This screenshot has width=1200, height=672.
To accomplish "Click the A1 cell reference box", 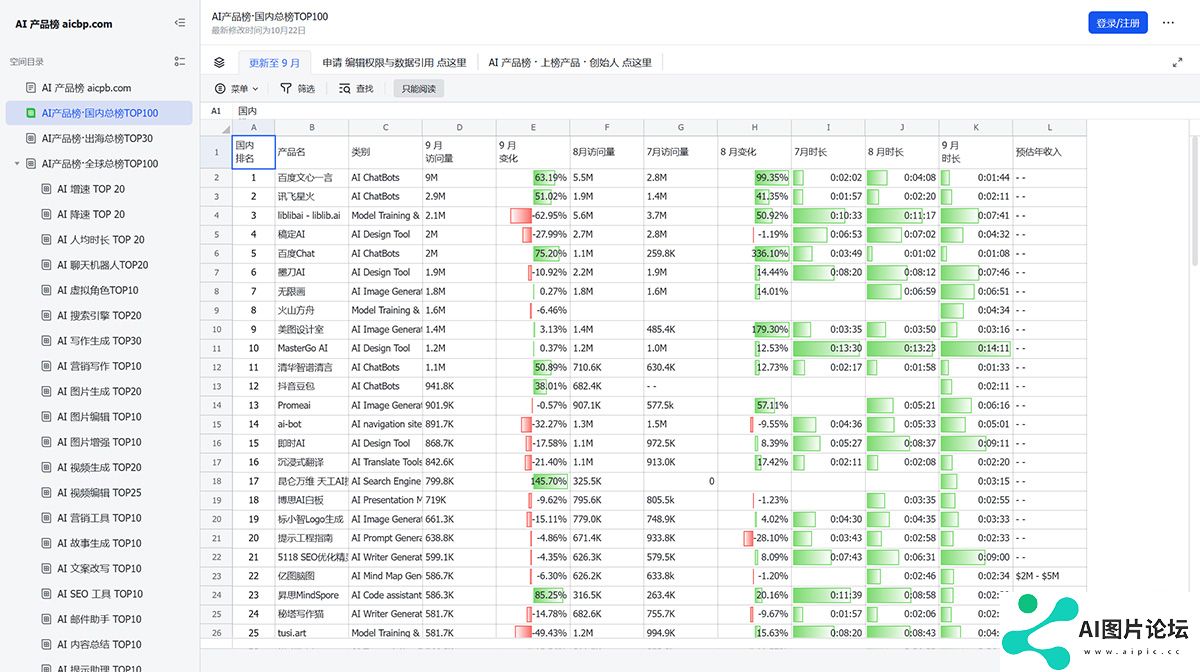I will pyautogui.click(x=216, y=111).
